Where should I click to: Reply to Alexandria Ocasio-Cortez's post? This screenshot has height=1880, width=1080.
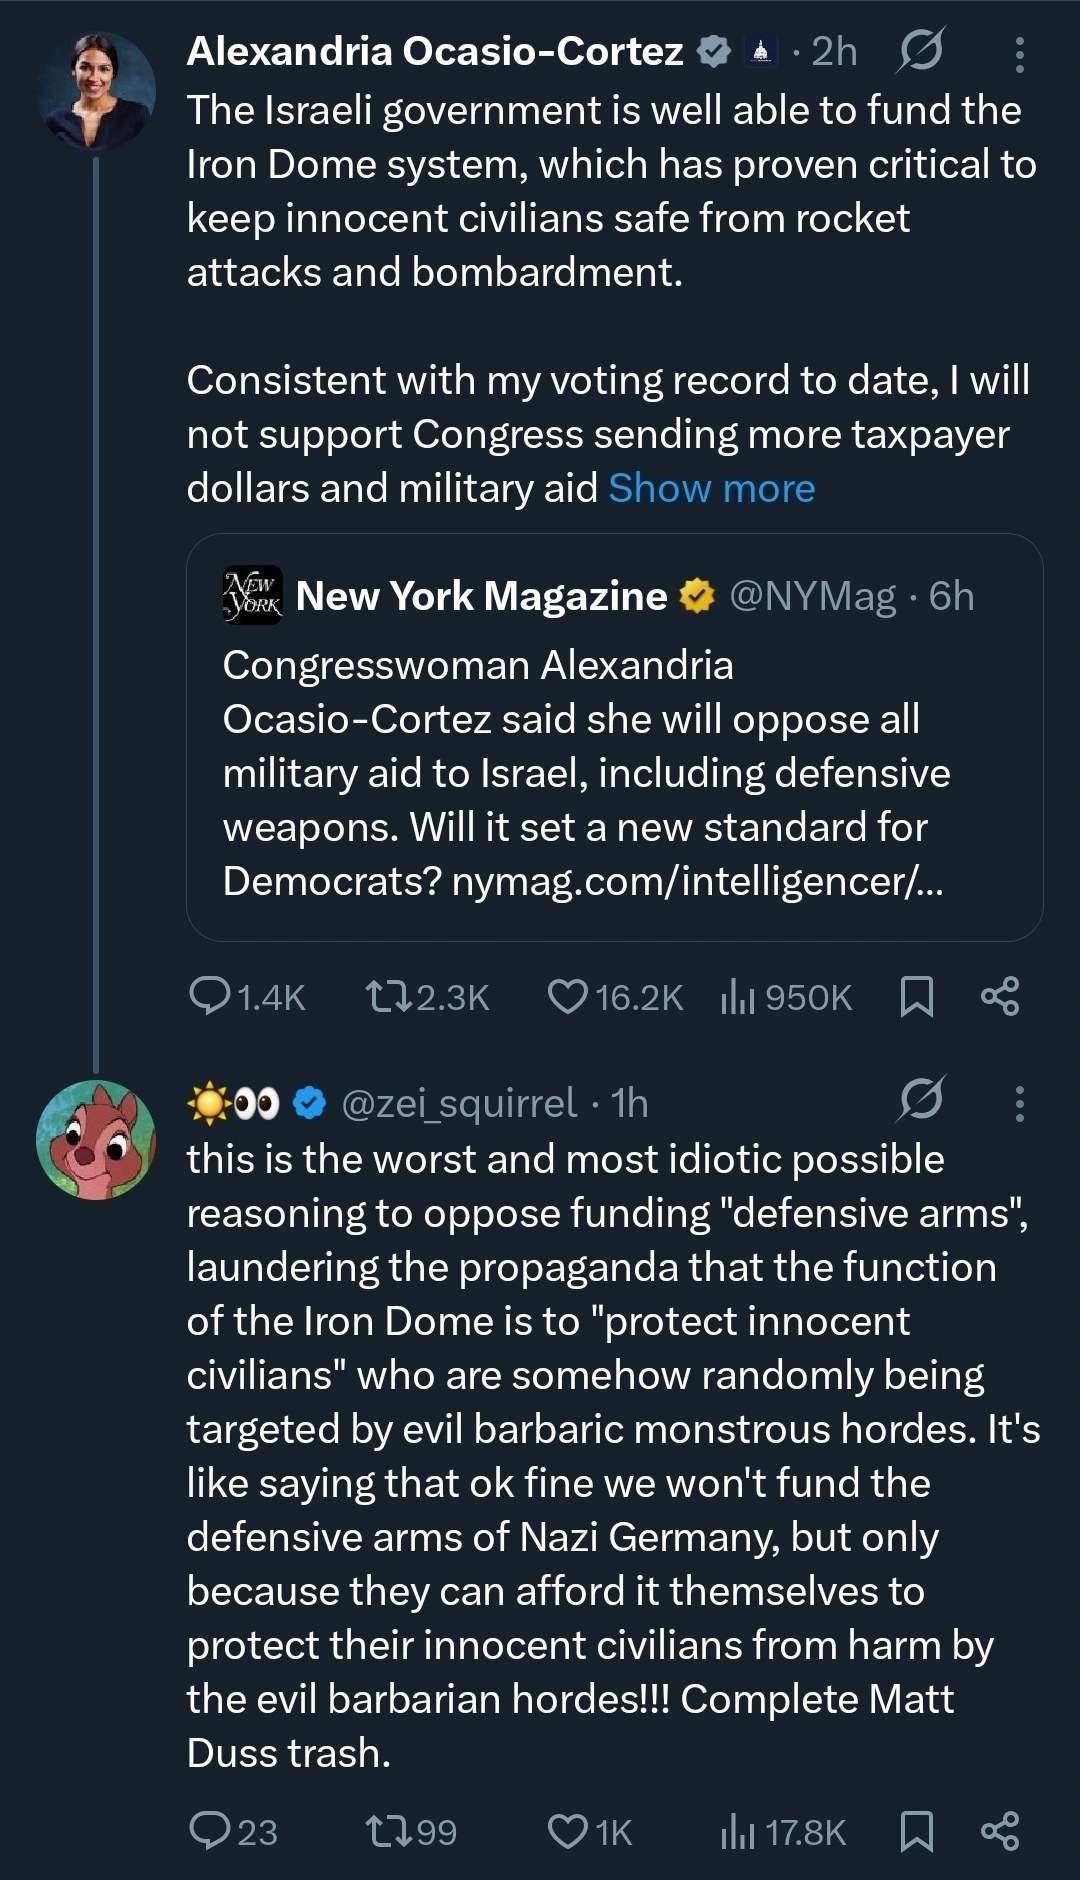click(x=210, y=996)
